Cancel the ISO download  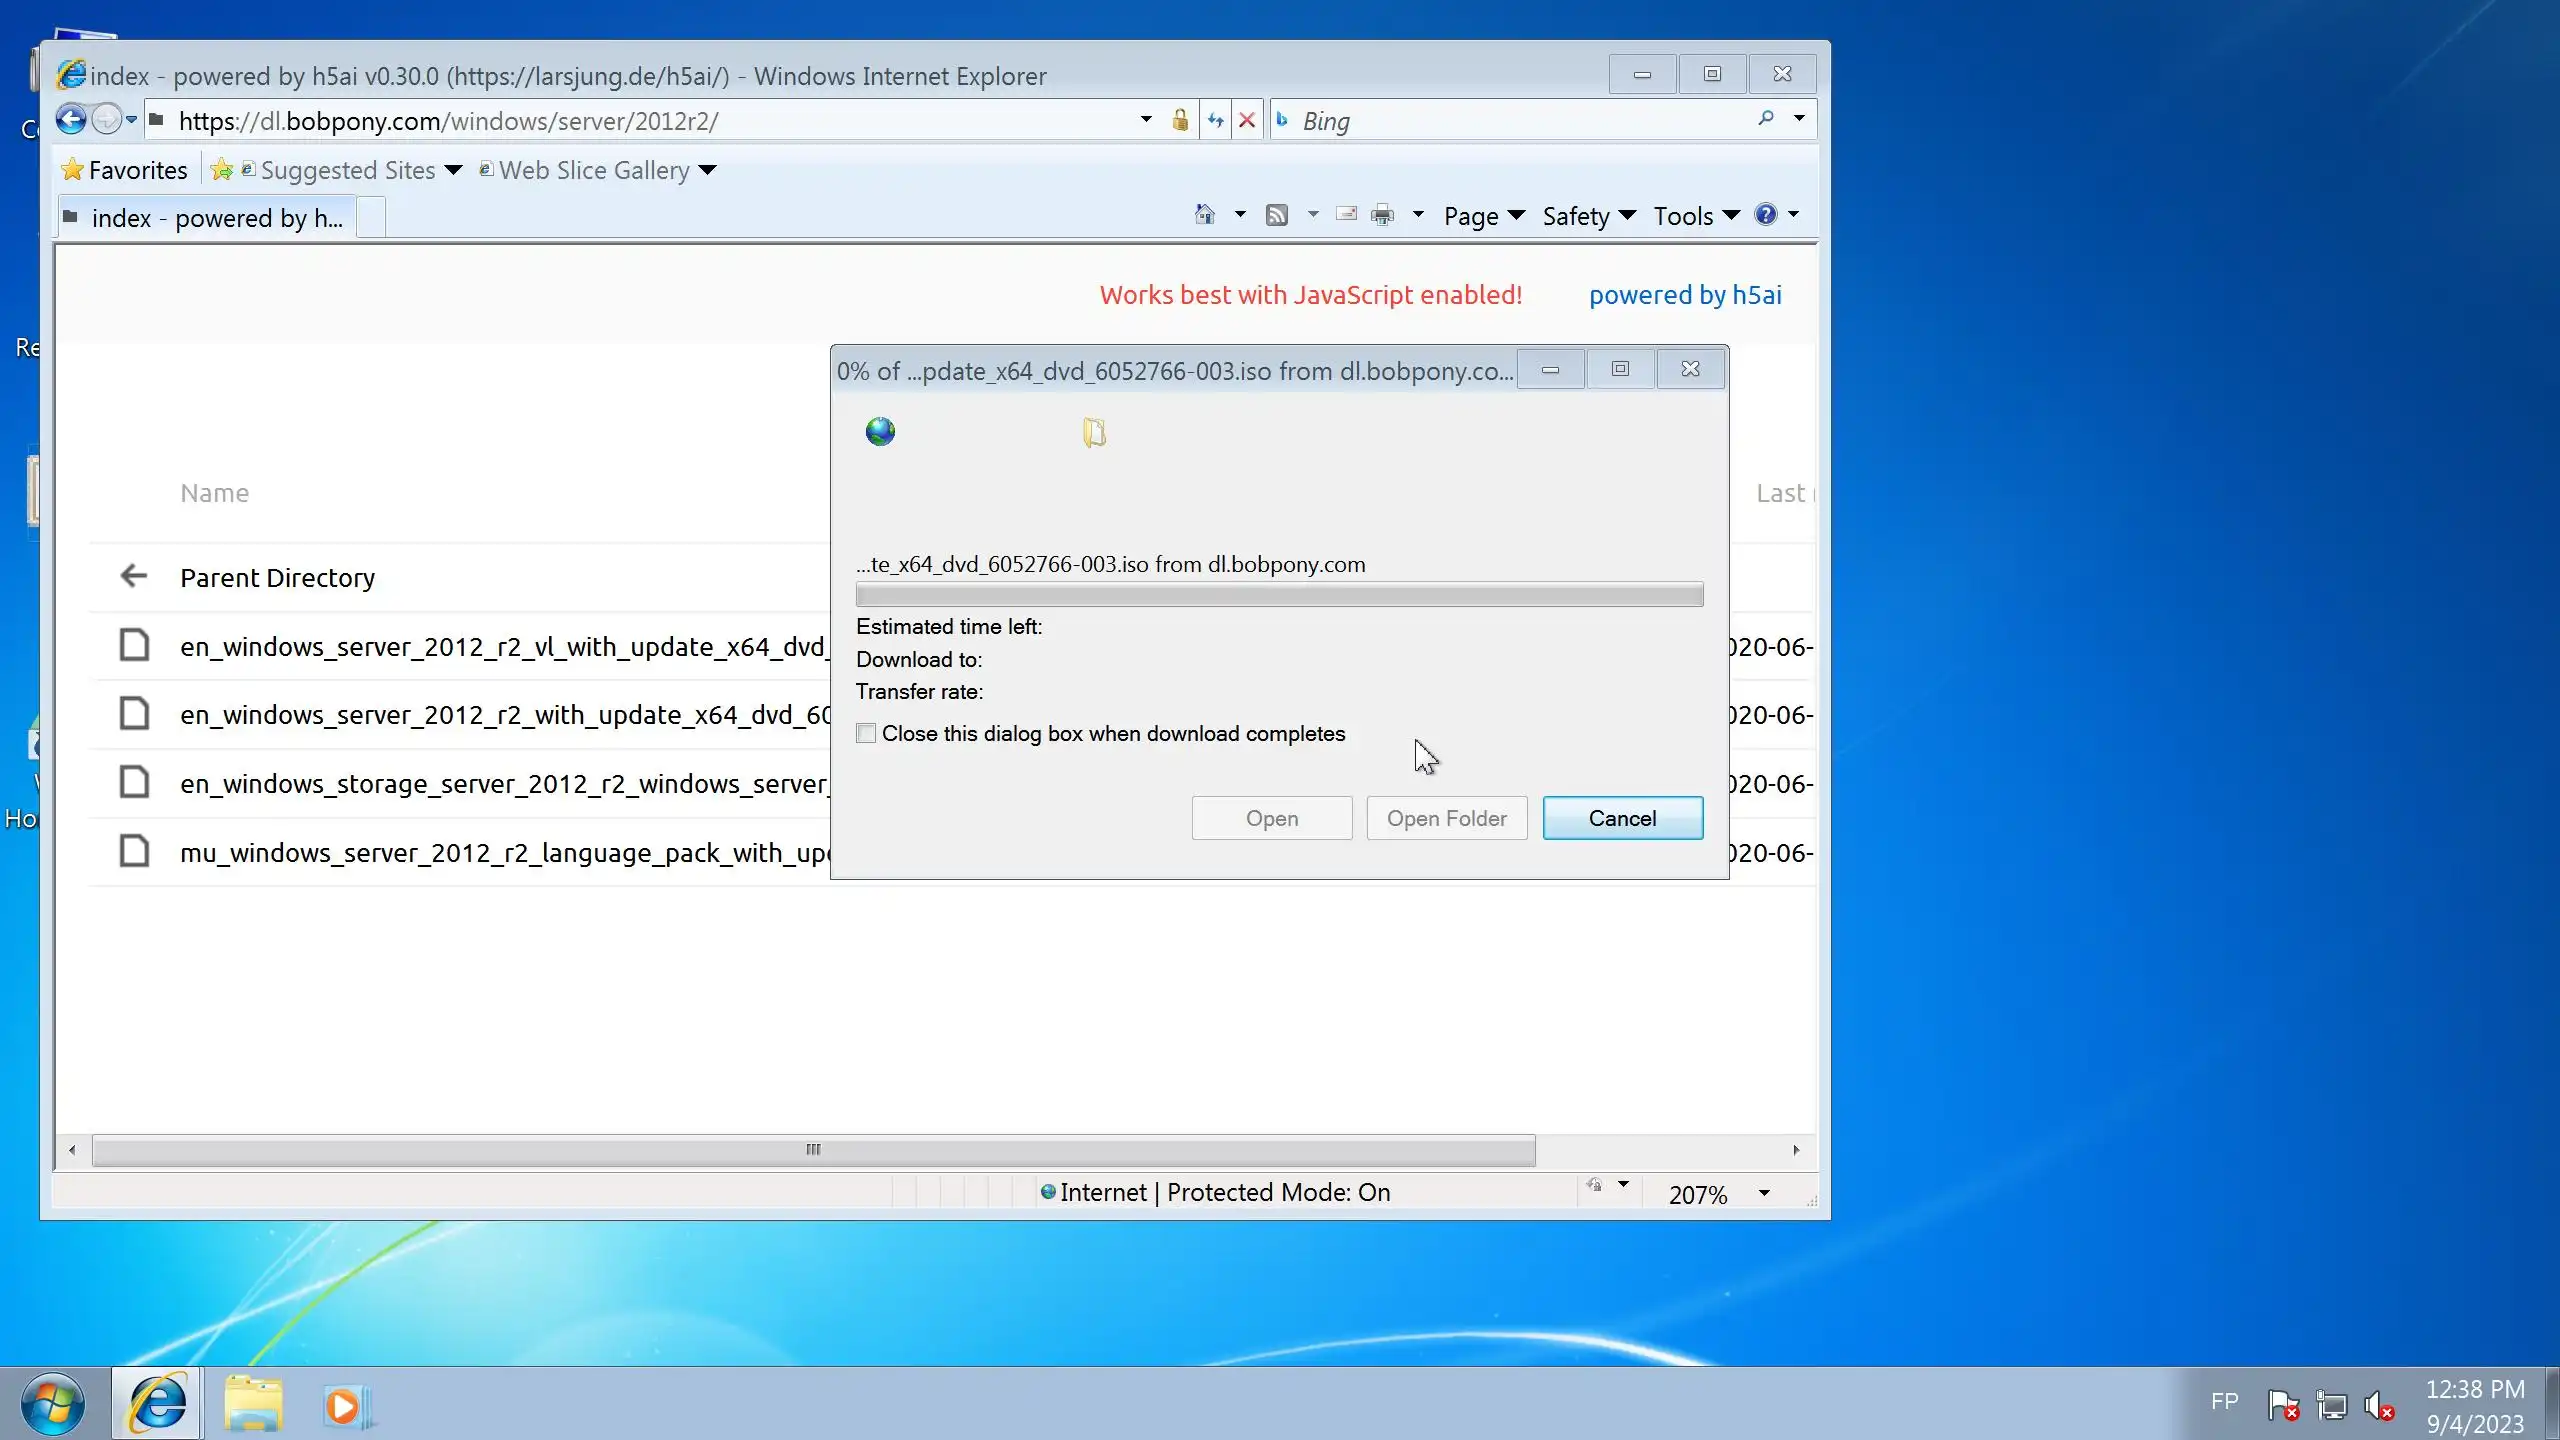tap(1622, 818)
